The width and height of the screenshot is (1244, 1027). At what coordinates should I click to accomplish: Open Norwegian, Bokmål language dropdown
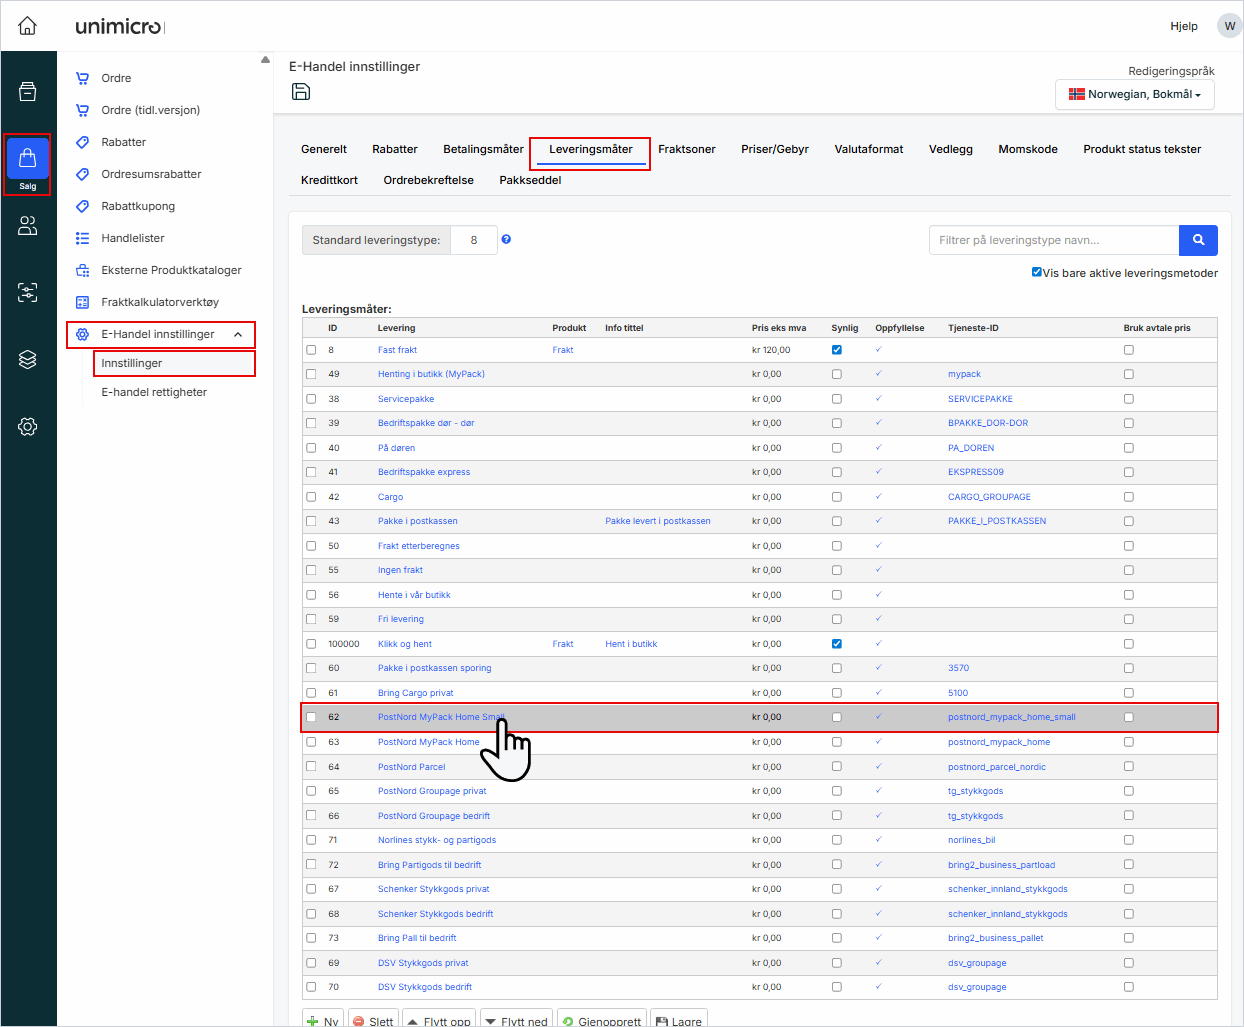click(1134, 94)
